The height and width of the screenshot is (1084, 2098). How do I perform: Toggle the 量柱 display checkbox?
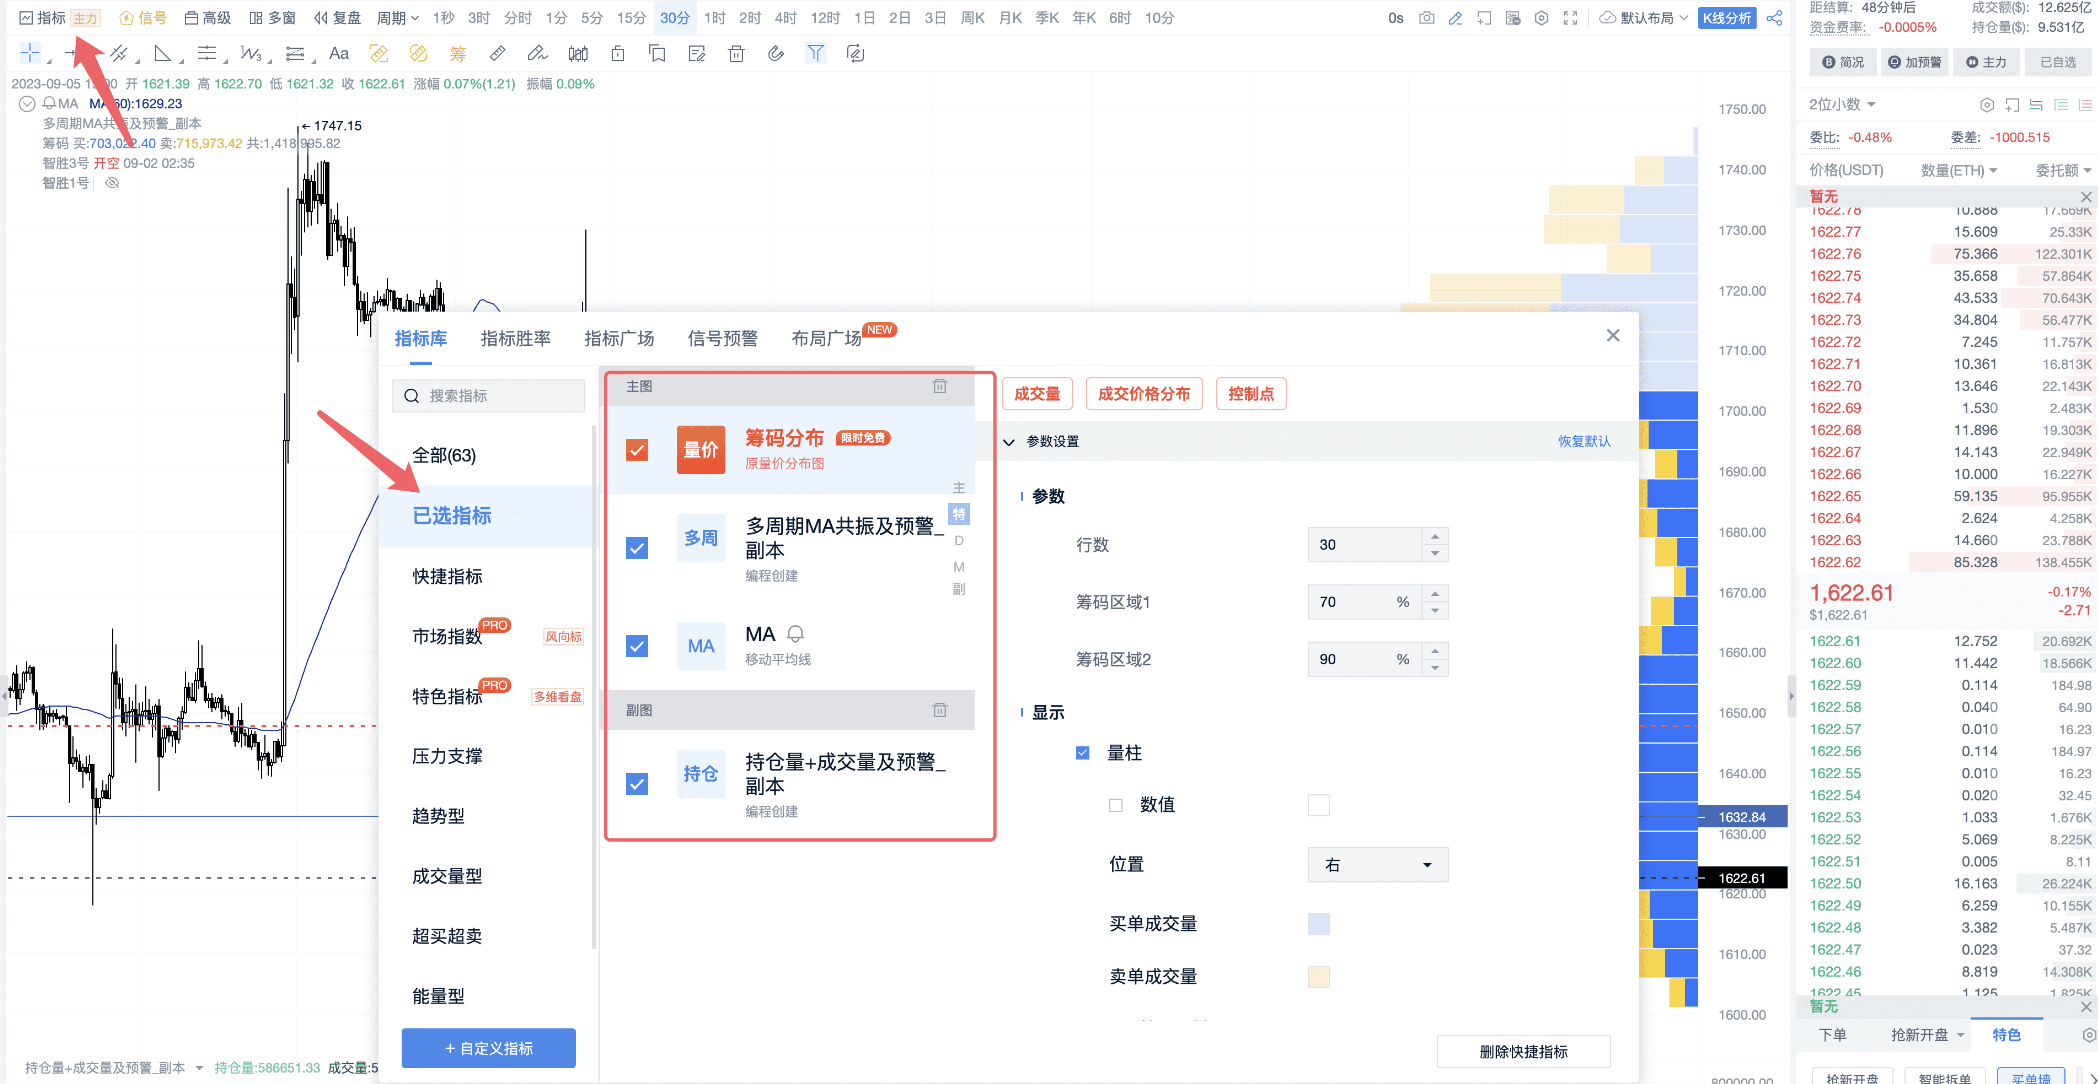click(1082, 753)
